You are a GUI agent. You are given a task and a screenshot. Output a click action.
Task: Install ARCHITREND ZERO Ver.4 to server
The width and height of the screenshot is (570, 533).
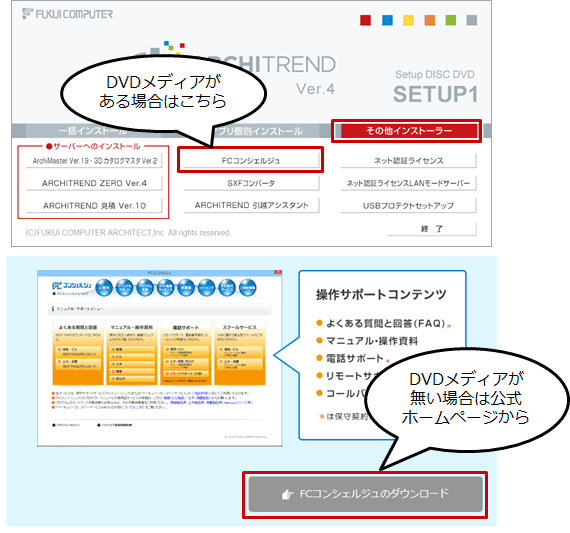coord(94,183)
